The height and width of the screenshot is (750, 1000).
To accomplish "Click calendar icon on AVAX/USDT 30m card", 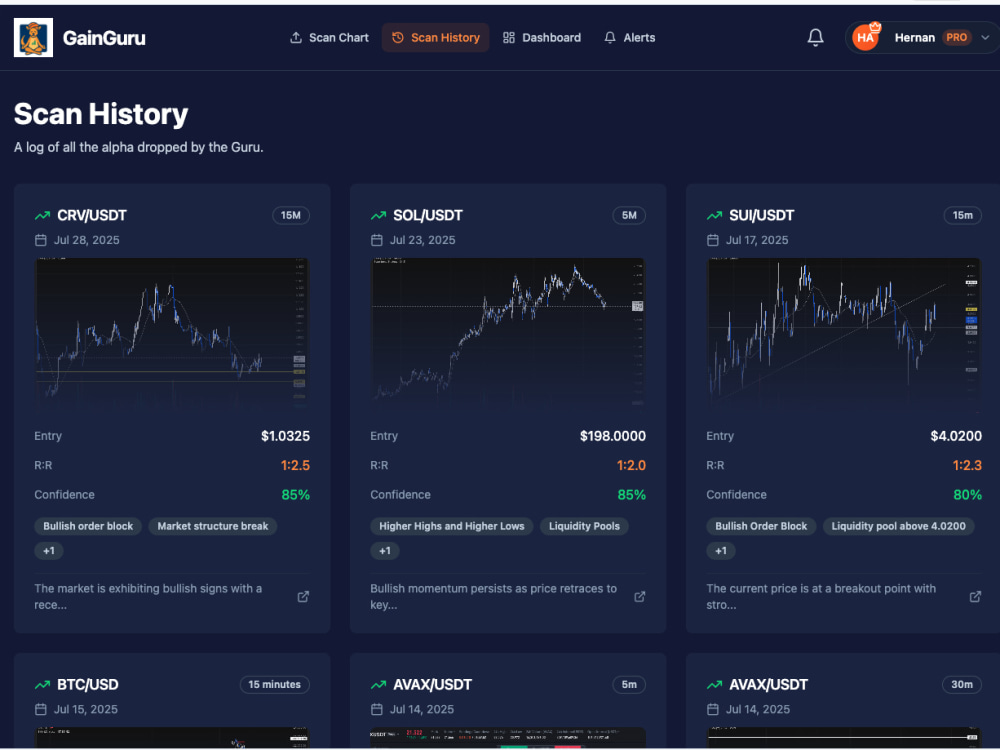I will (713, 709).
